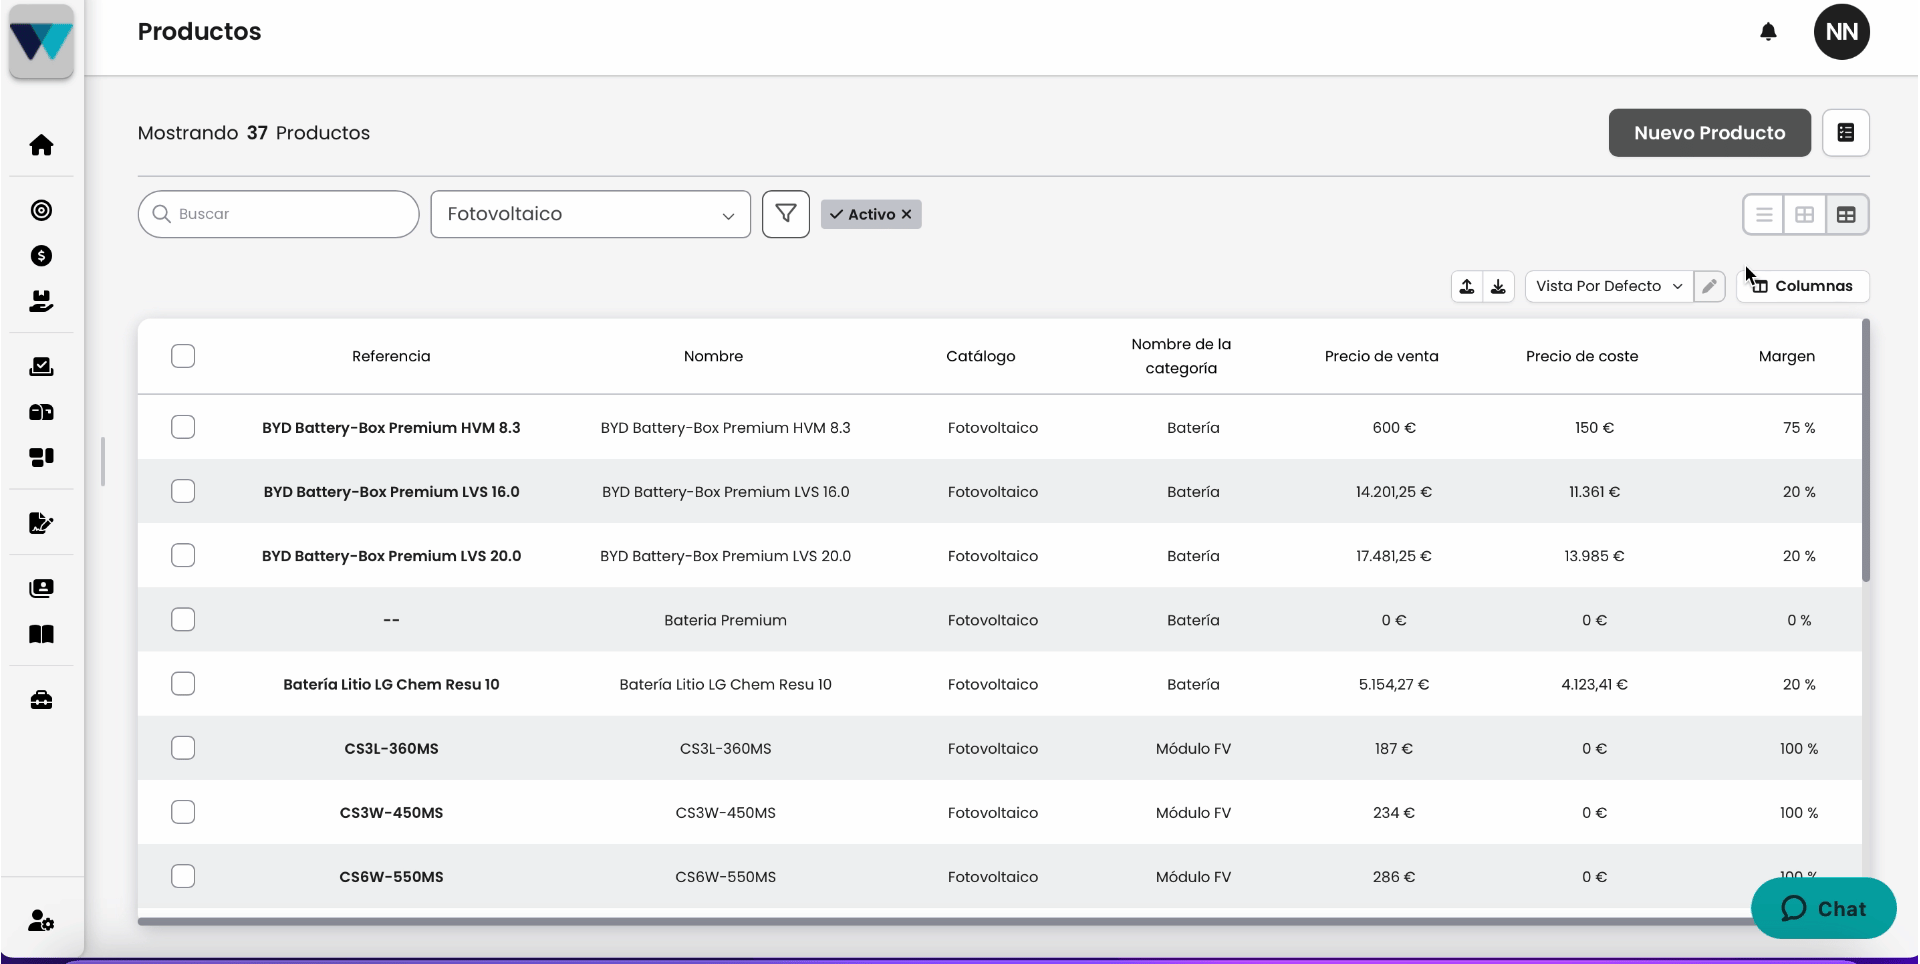The image size is (1920, 964).
Task: Open CS3W-450MS reference cell
Action: click(x=391, y=812)
